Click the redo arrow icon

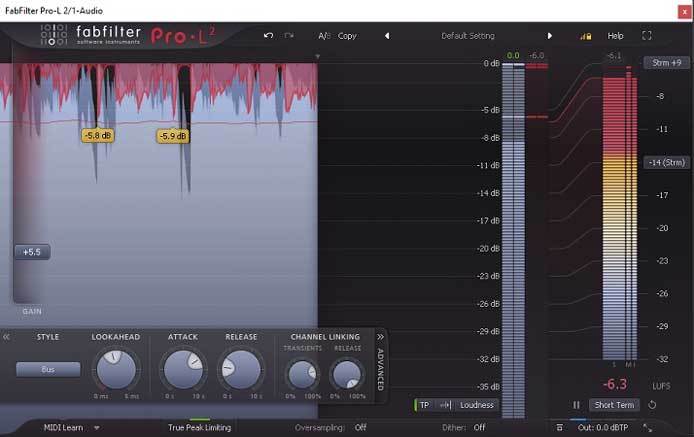289,36
